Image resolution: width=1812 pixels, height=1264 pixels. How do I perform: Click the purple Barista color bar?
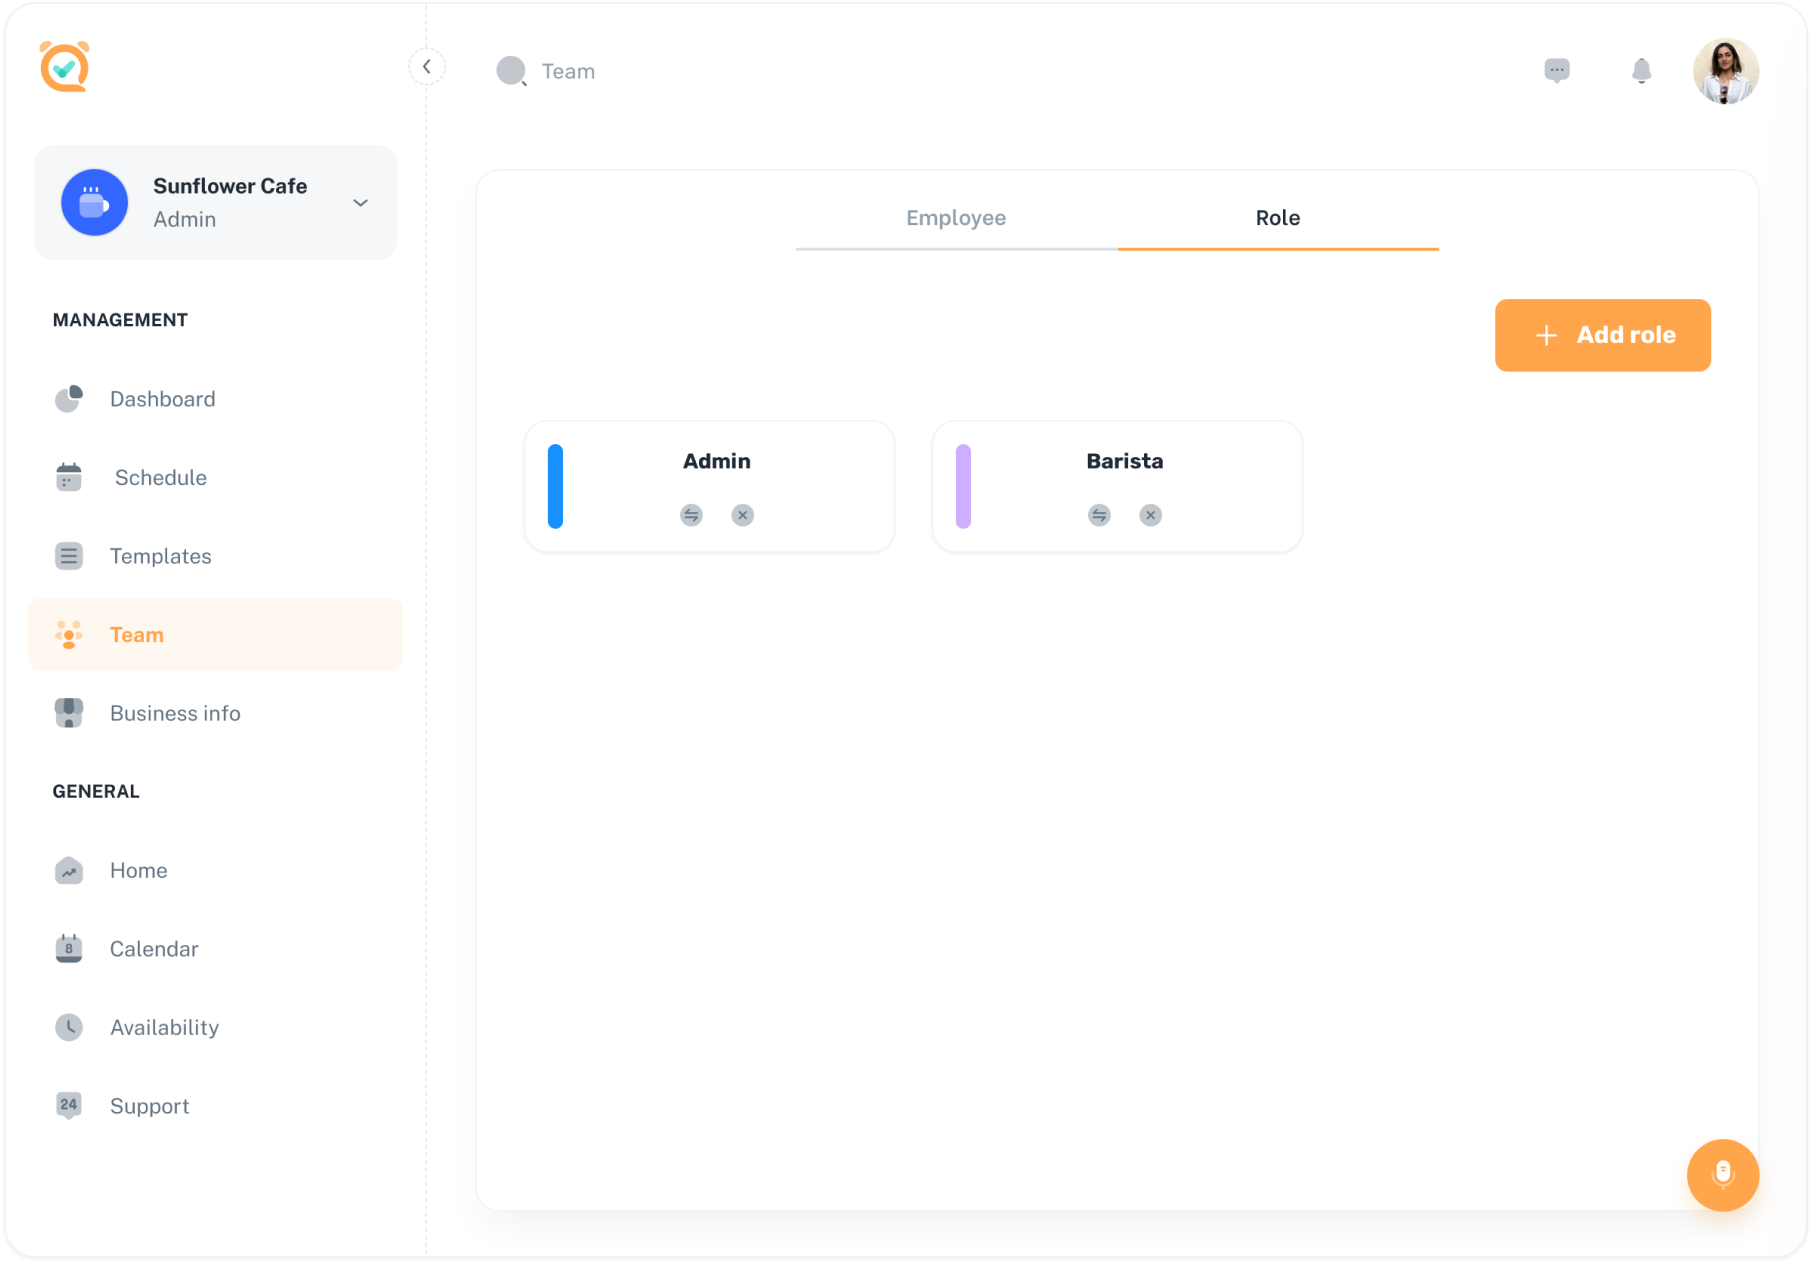click(x=963, y=486)
